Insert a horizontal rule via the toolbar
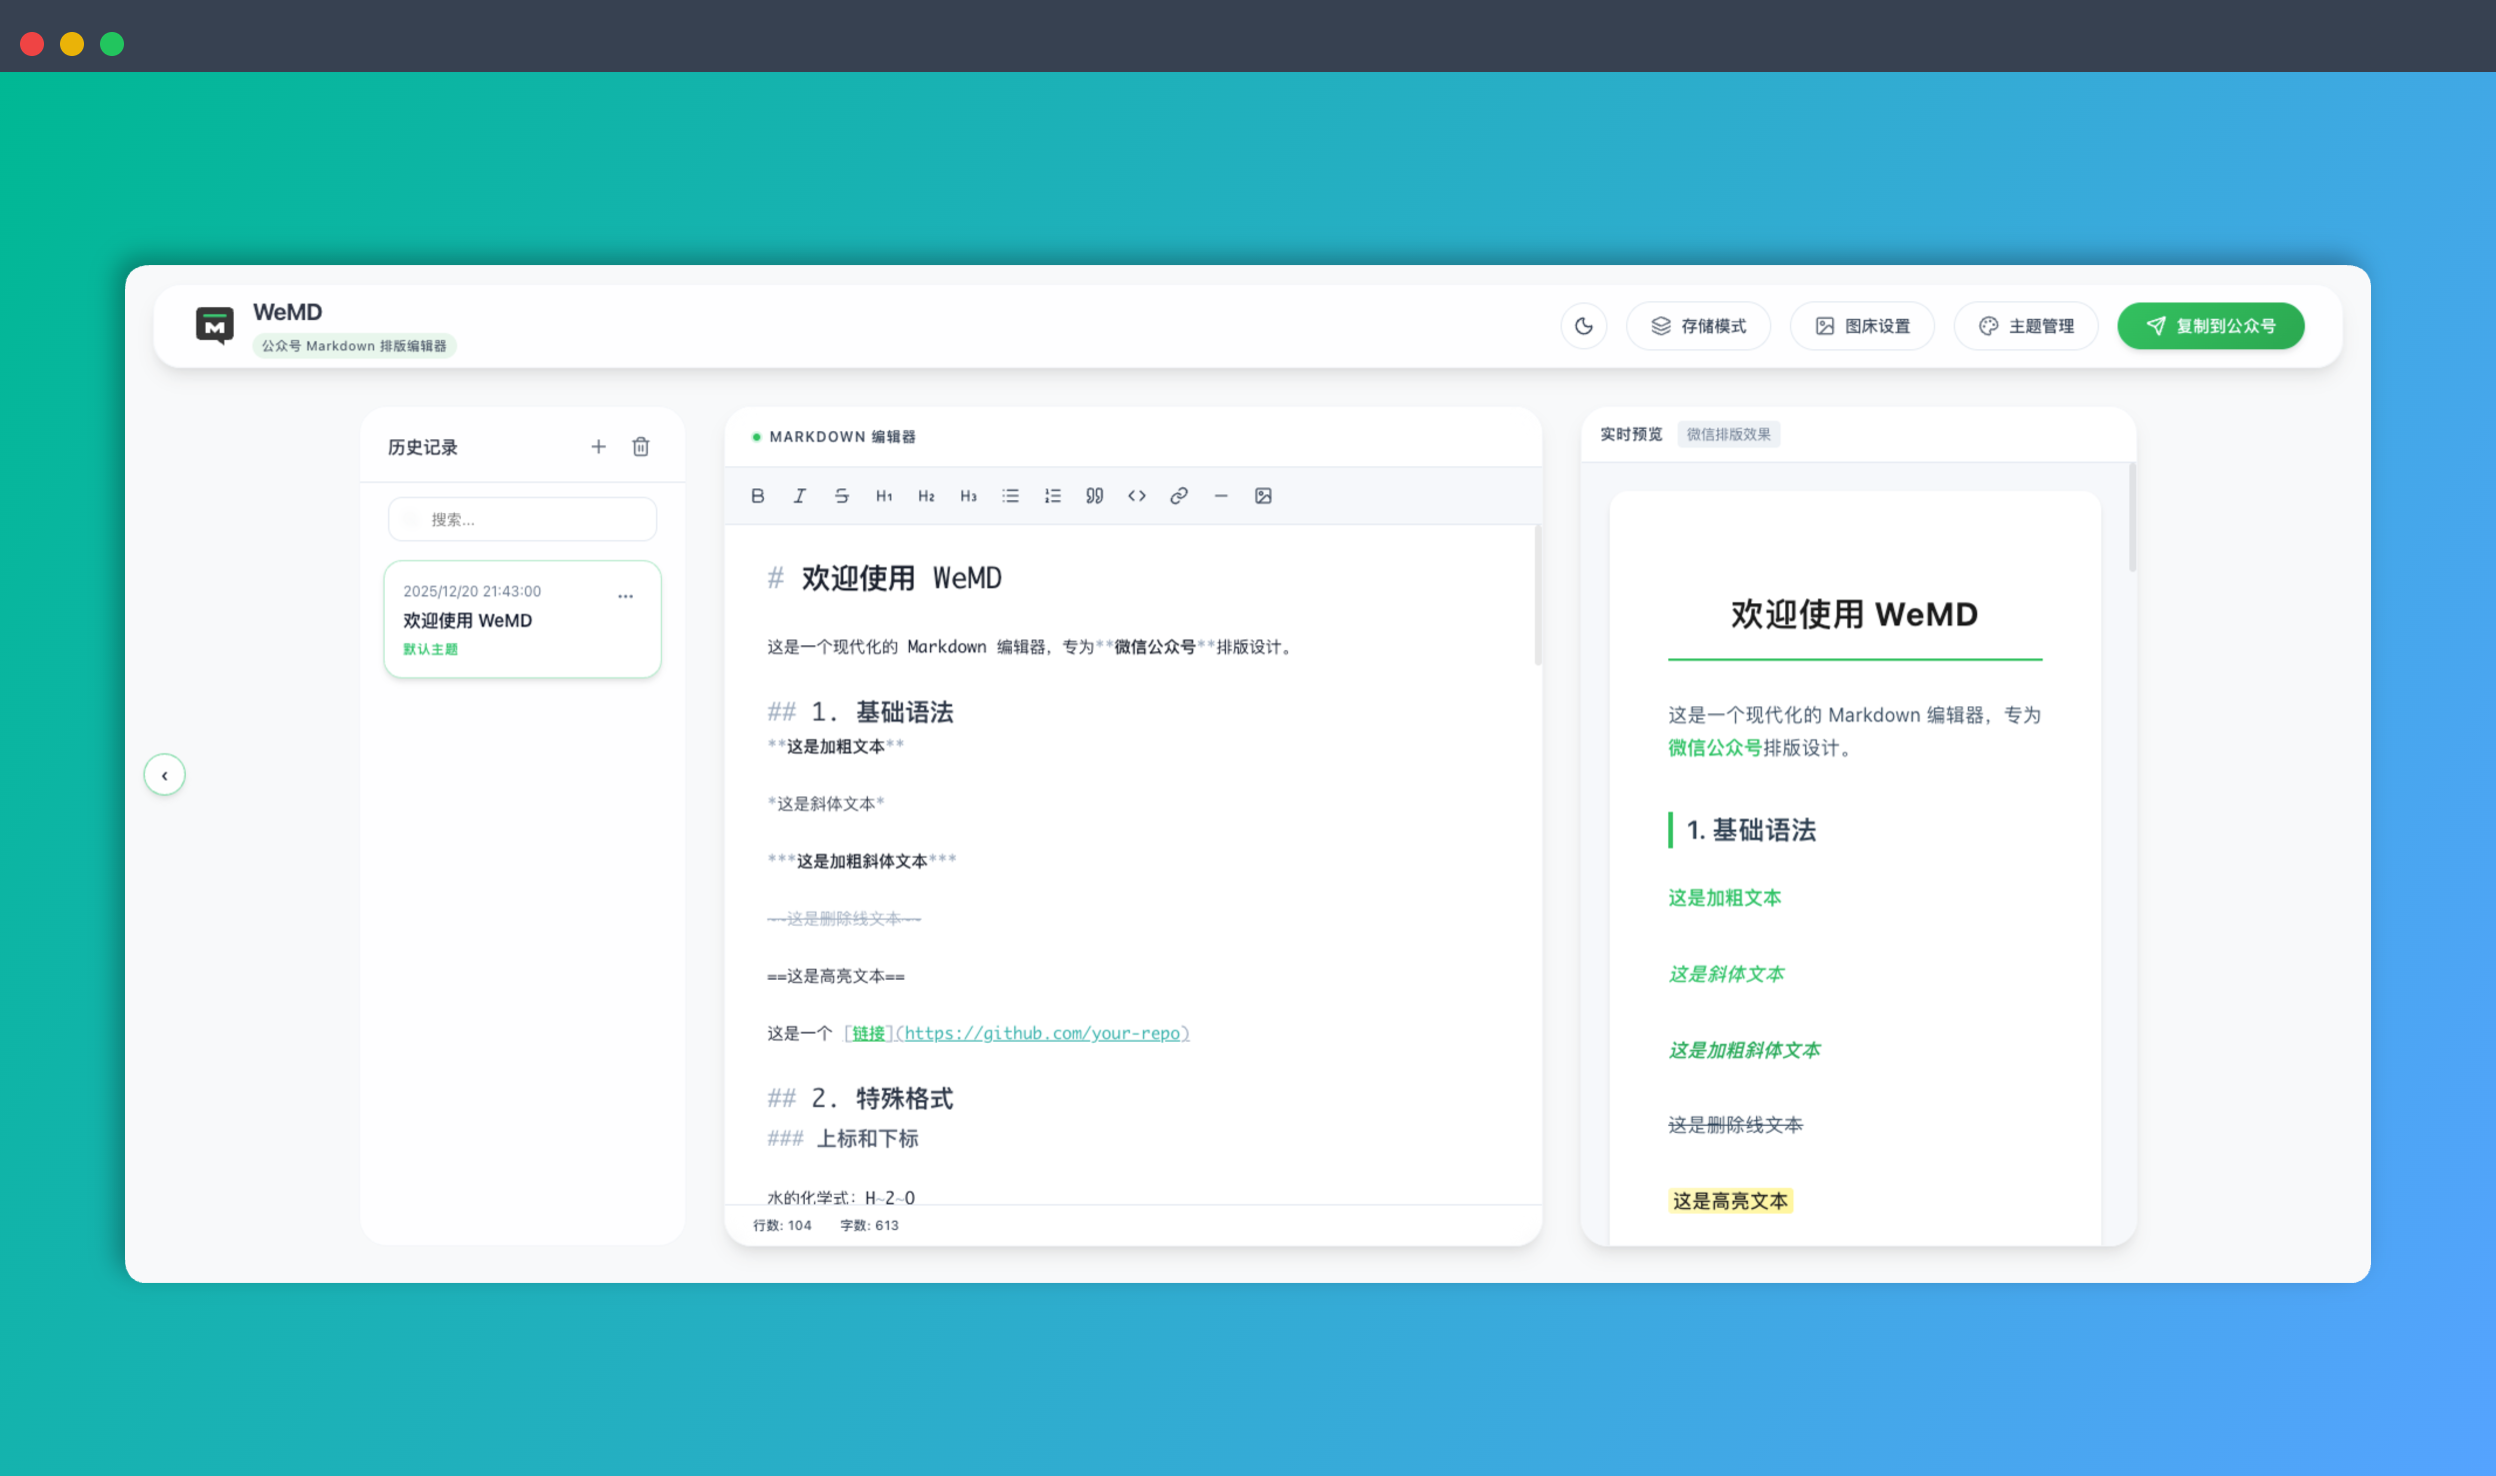The width and height of the screenshot is (2496, 1476). tap(1220, 495)
